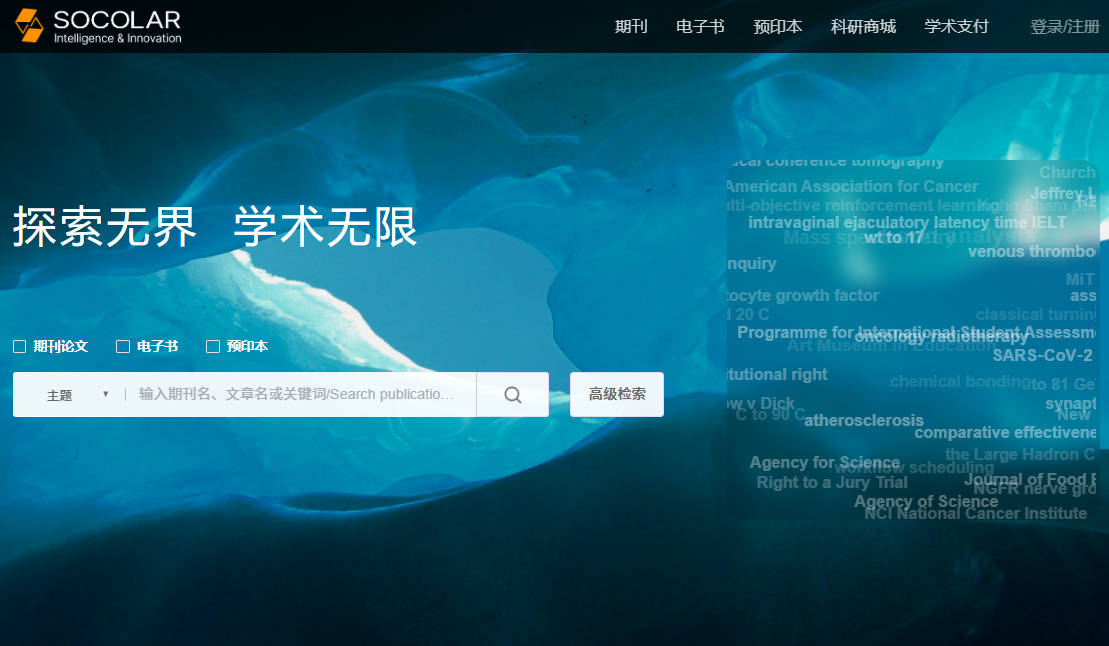
Task: Click the magnifying glass search icon
Action: [512, 395]
